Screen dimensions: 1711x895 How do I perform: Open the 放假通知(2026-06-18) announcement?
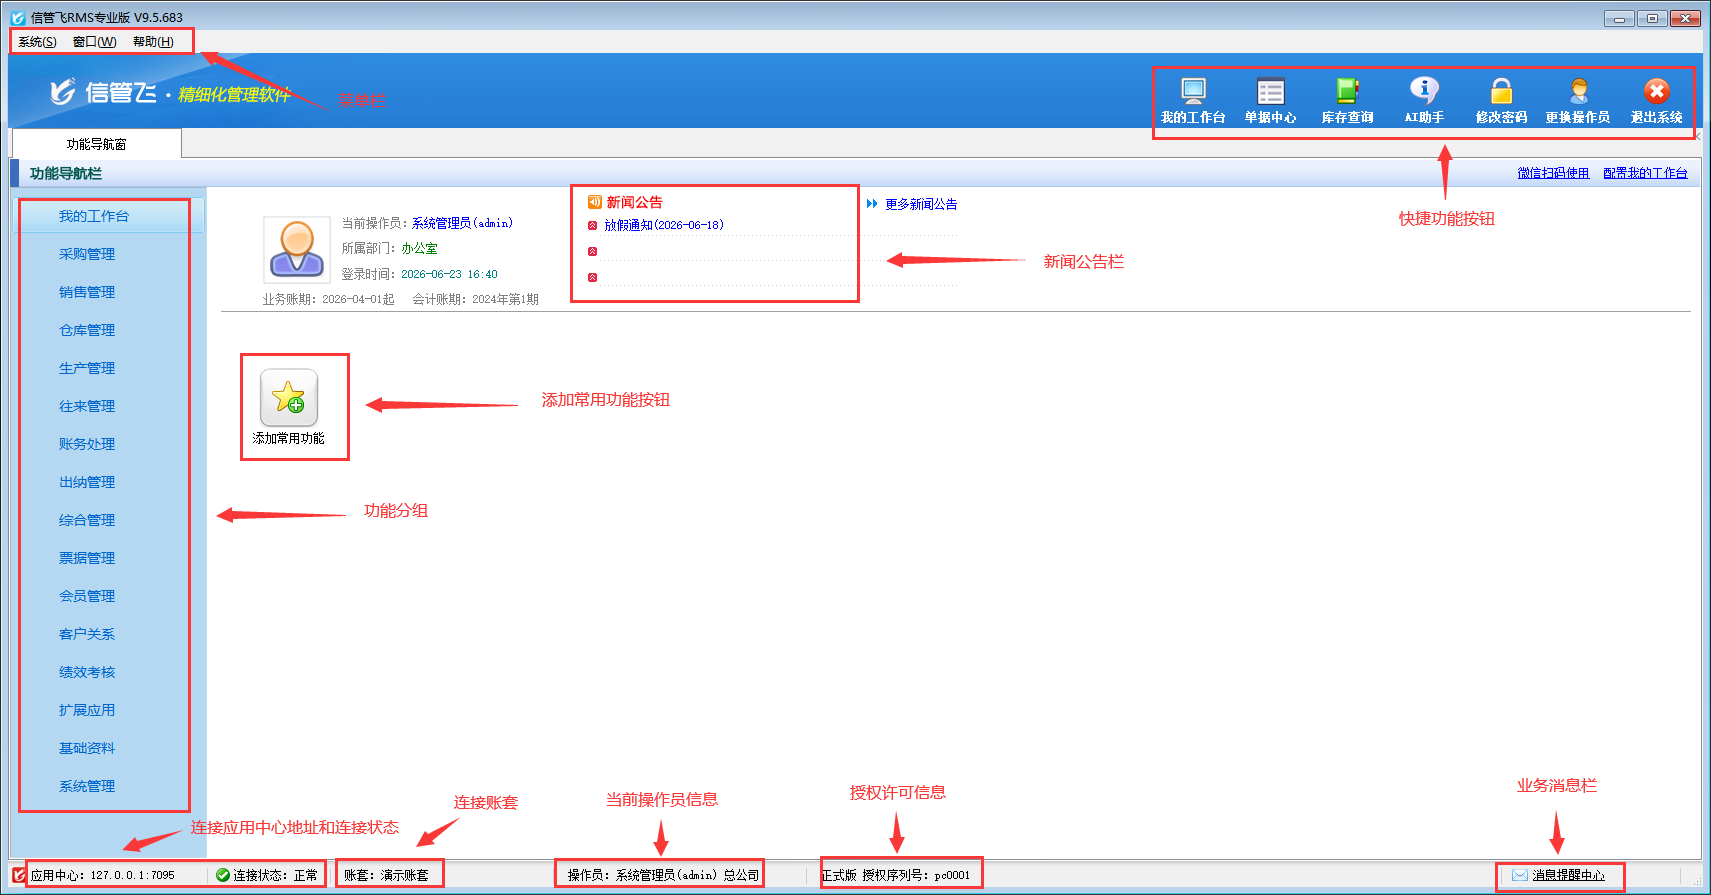664,225
